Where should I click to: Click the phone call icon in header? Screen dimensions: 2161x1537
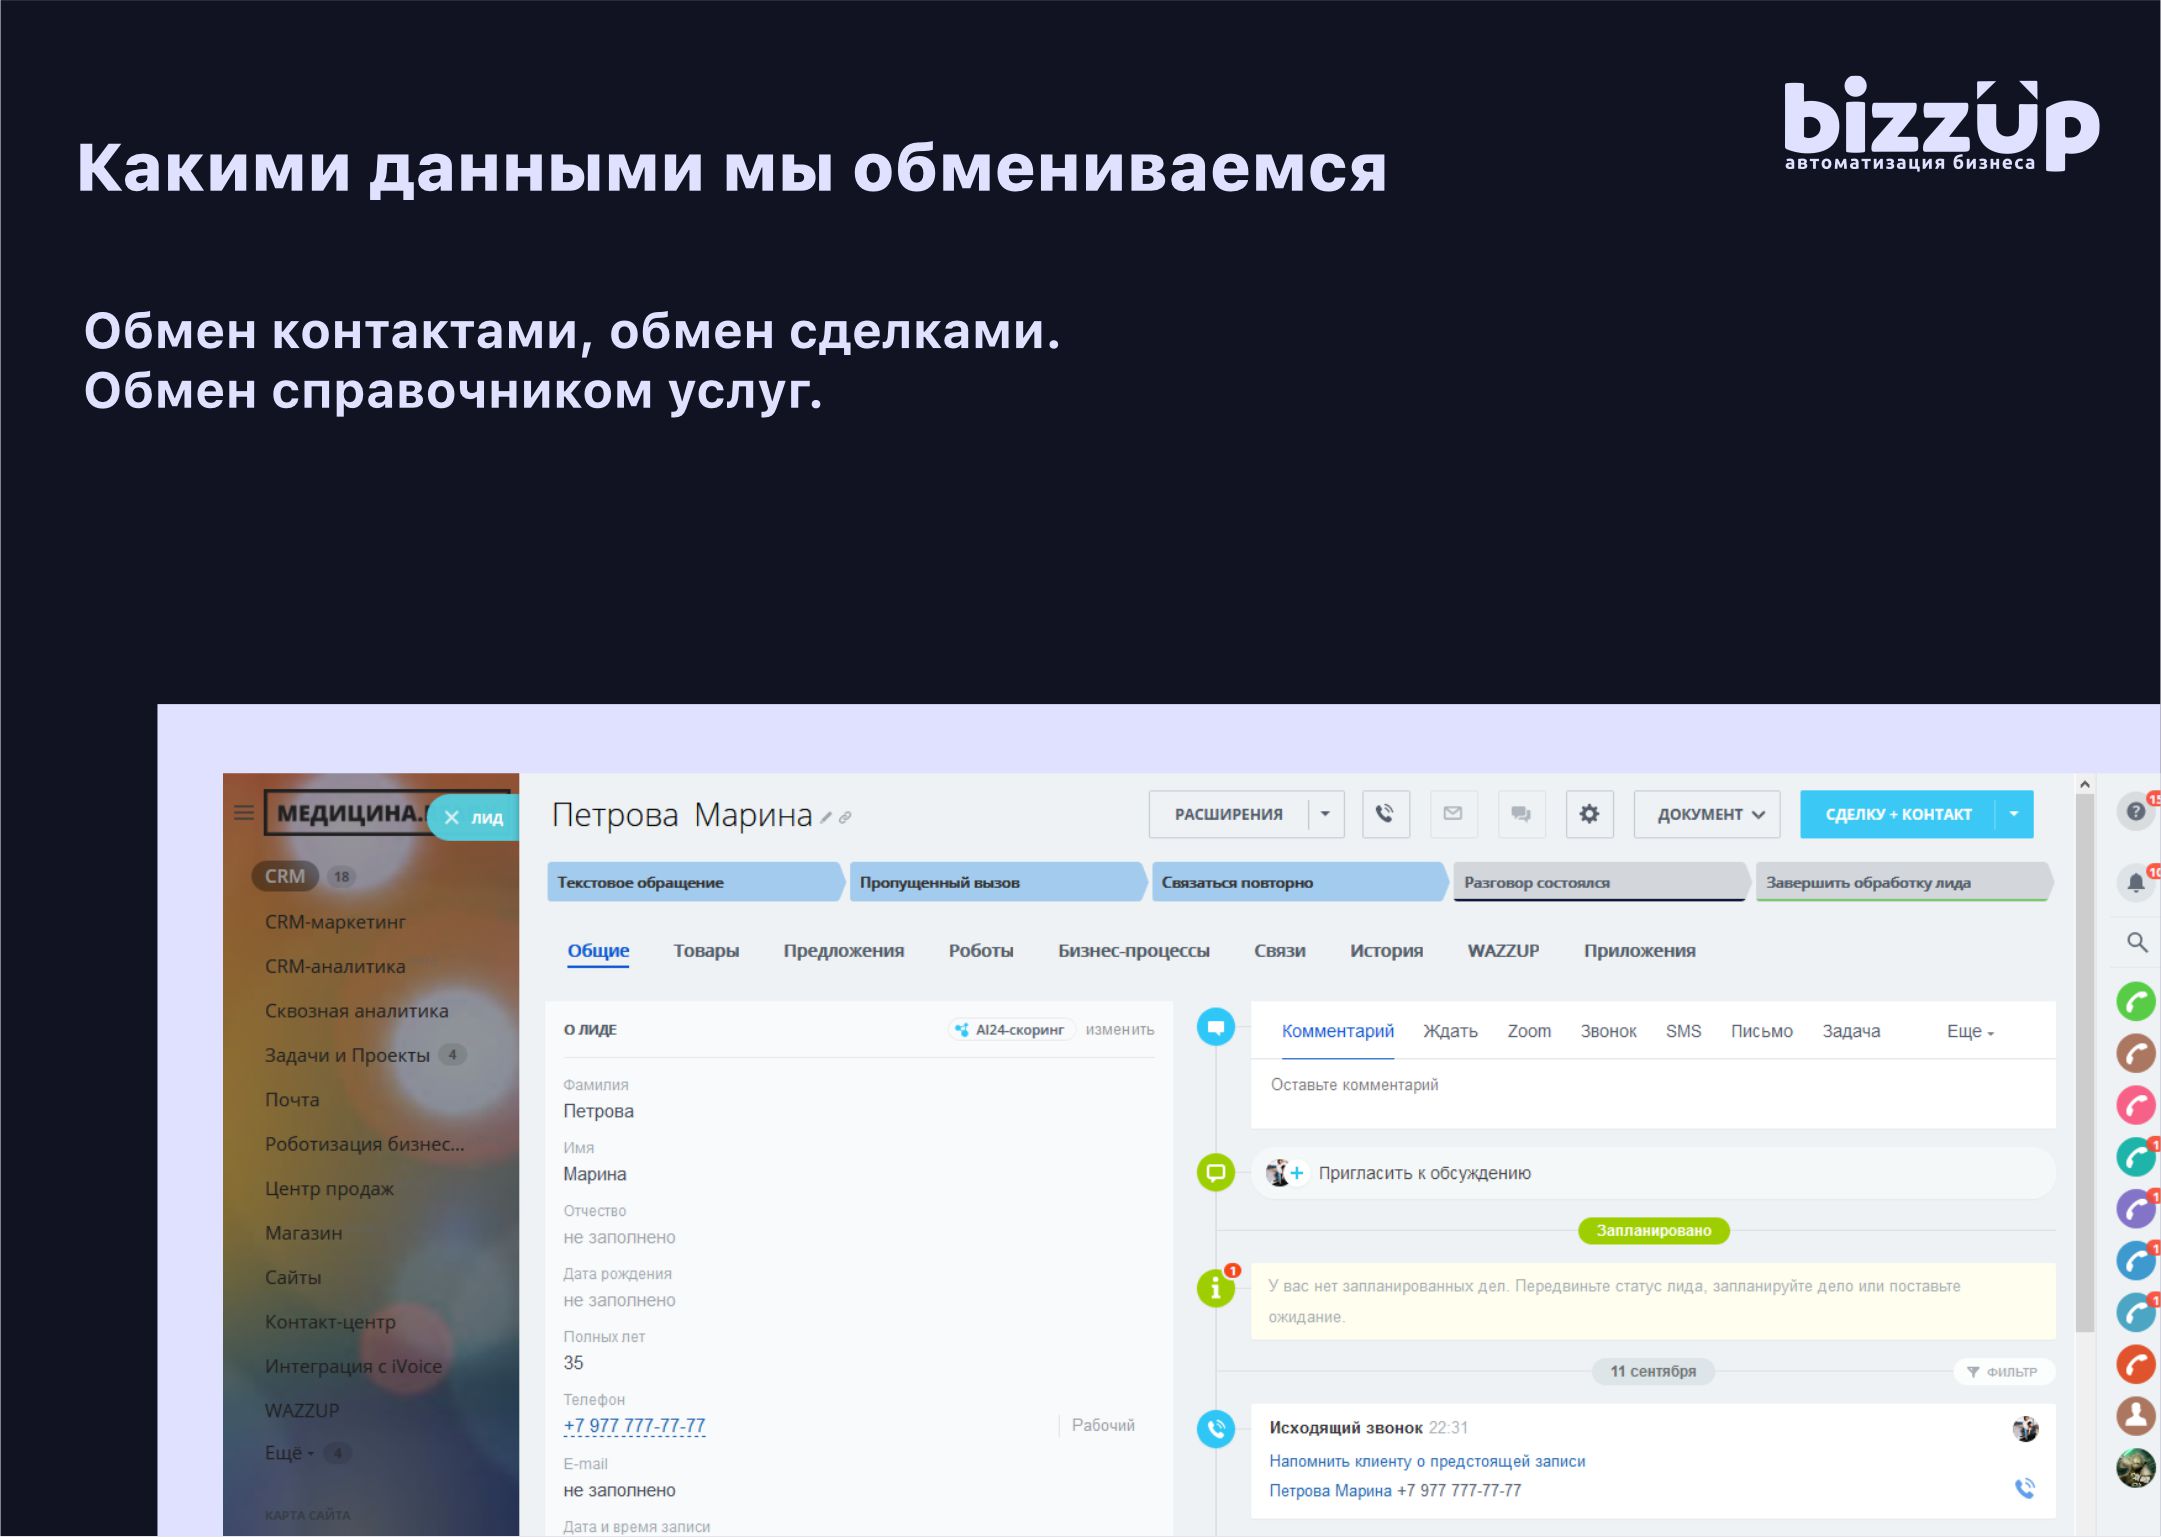[1385, 814]
